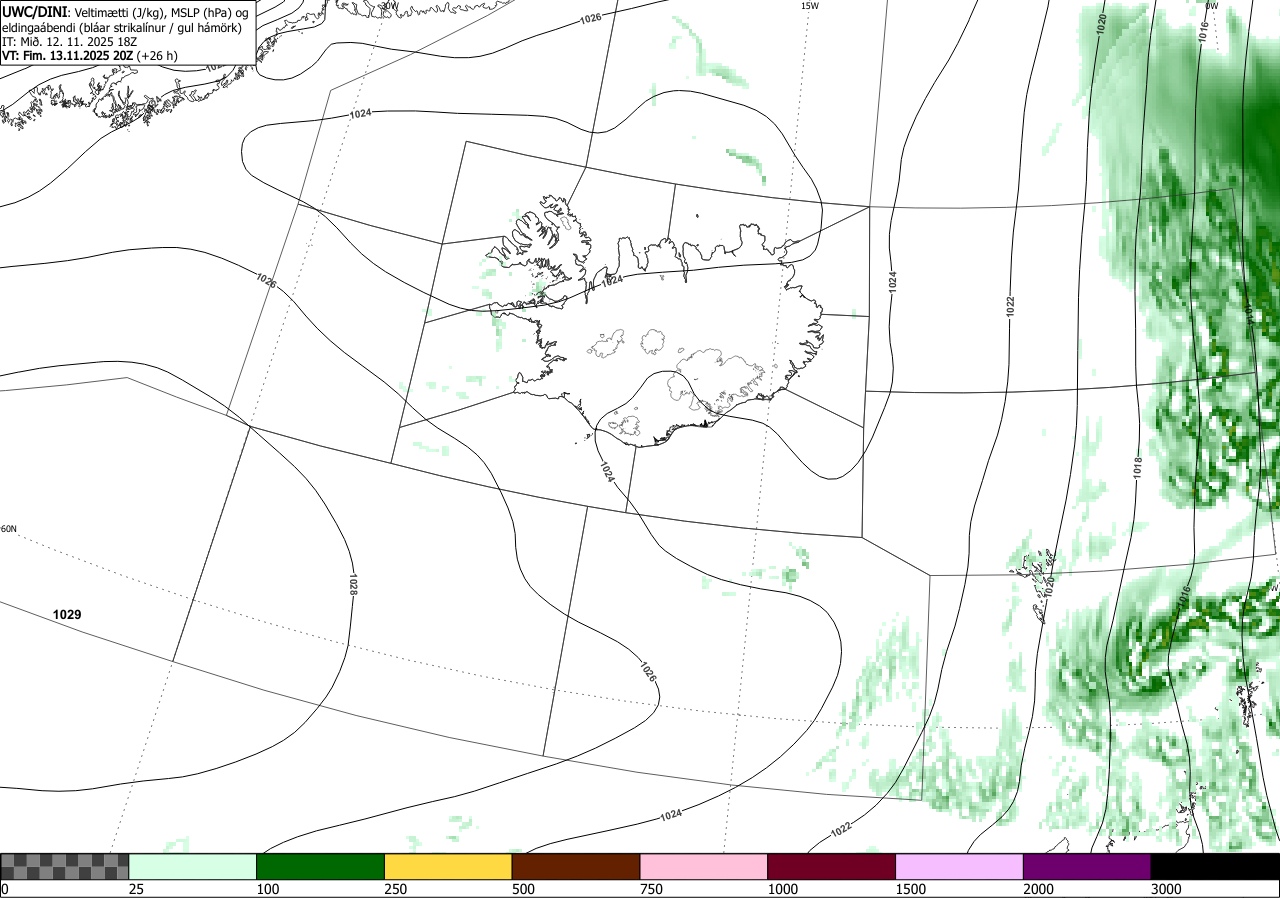Image resolution: width=1280 pixels, height=898 pixels.
Task: Select the "VT: Fim. 13.11.2025 20Z (+26 h)" line
Action: coord(90,56)
